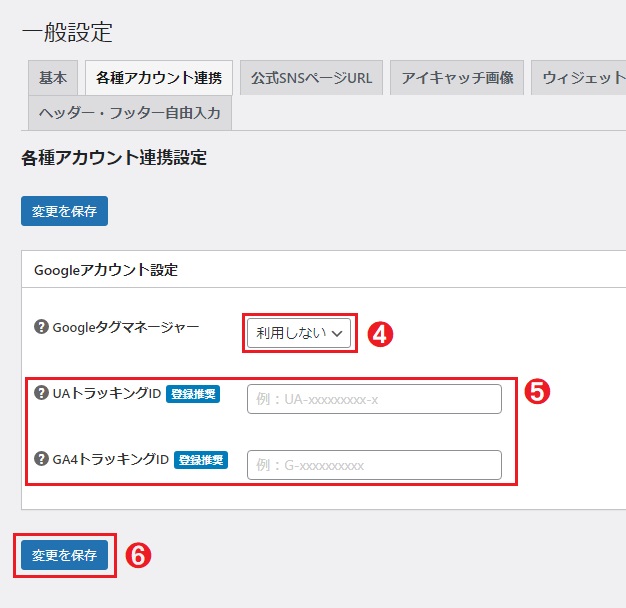Click help icon beside Googleタグマネージャー
Viewport: 626px width, 608px height.
point(41,326)
